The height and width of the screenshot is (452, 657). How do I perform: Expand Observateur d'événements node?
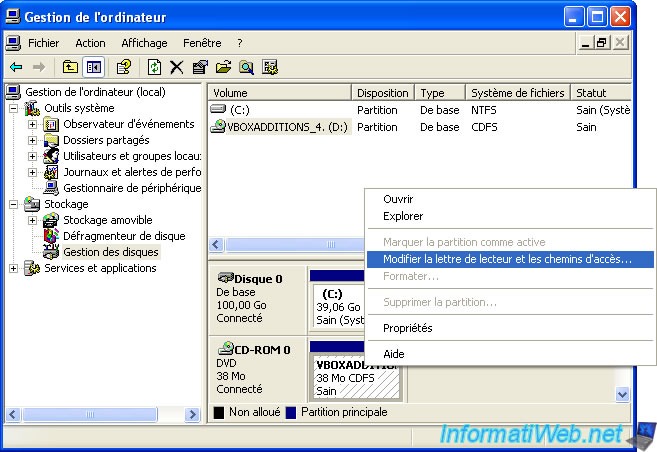32,124
